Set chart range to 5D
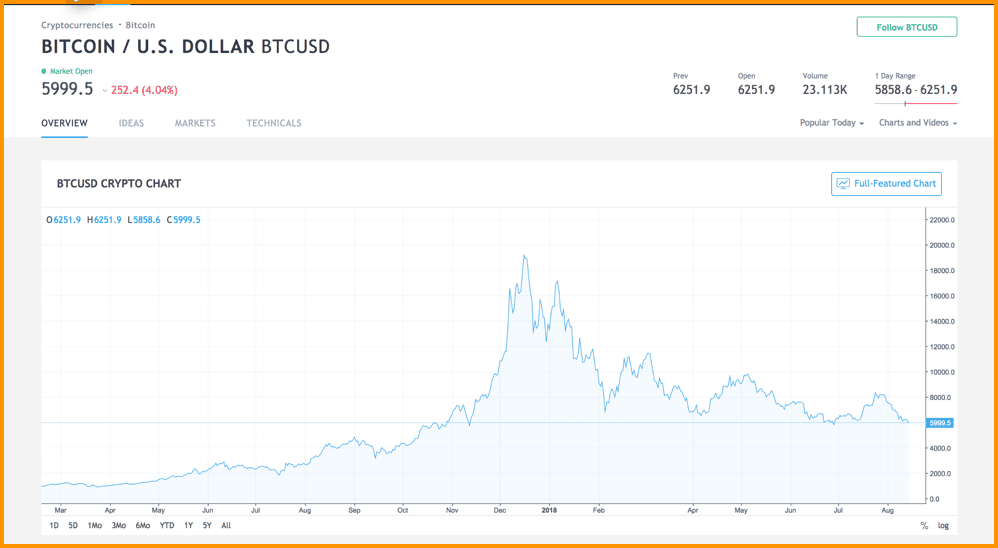 click(x=73, y=526)
